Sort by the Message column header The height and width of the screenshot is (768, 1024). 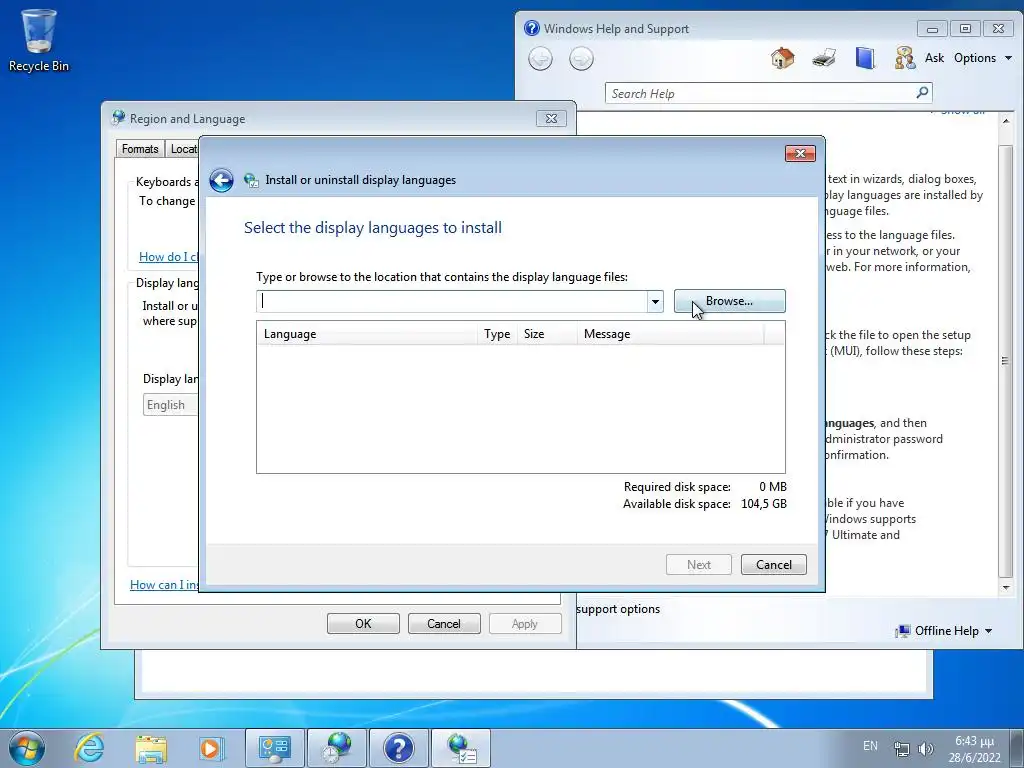[670, 334]
